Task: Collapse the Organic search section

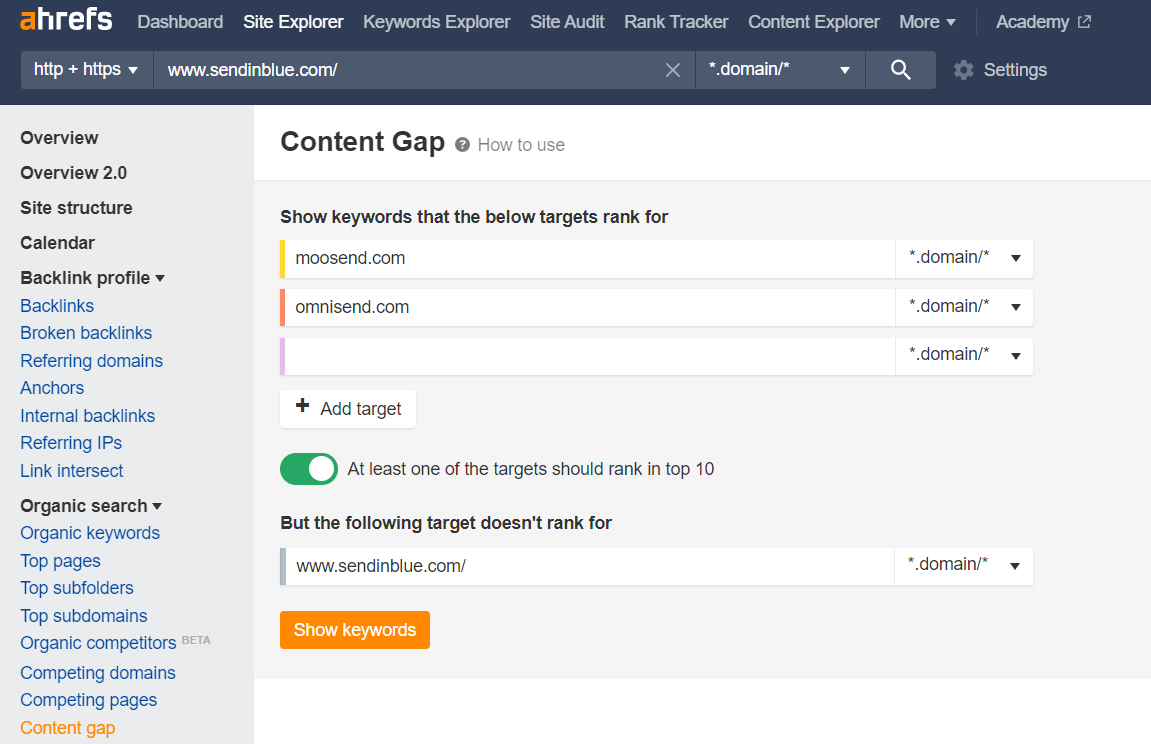Action: (x=91, y=506)
